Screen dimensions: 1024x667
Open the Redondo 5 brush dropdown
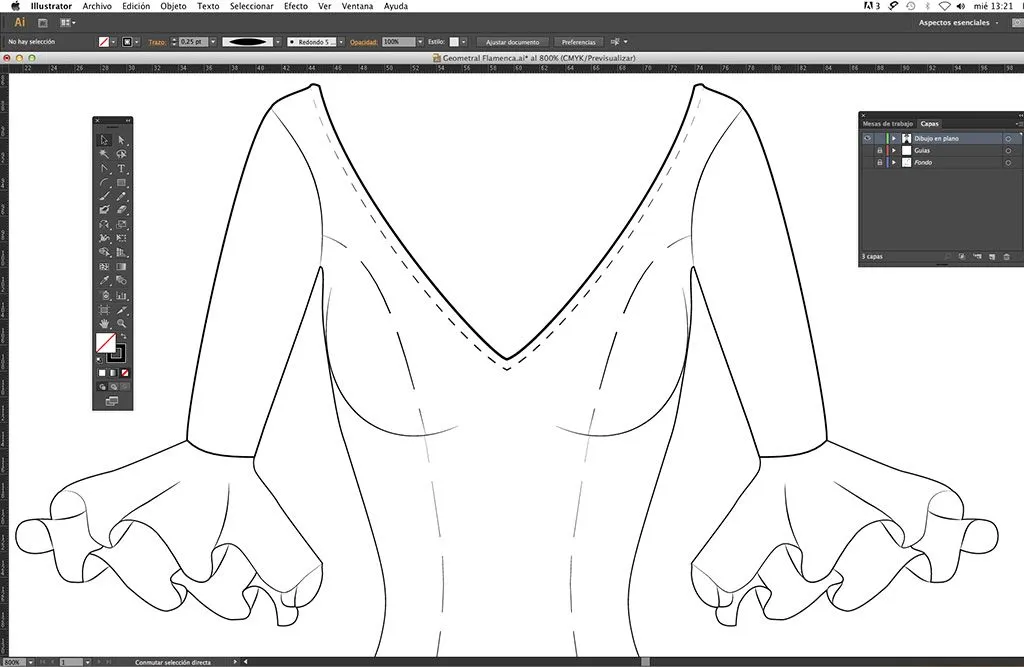[341, 42]
